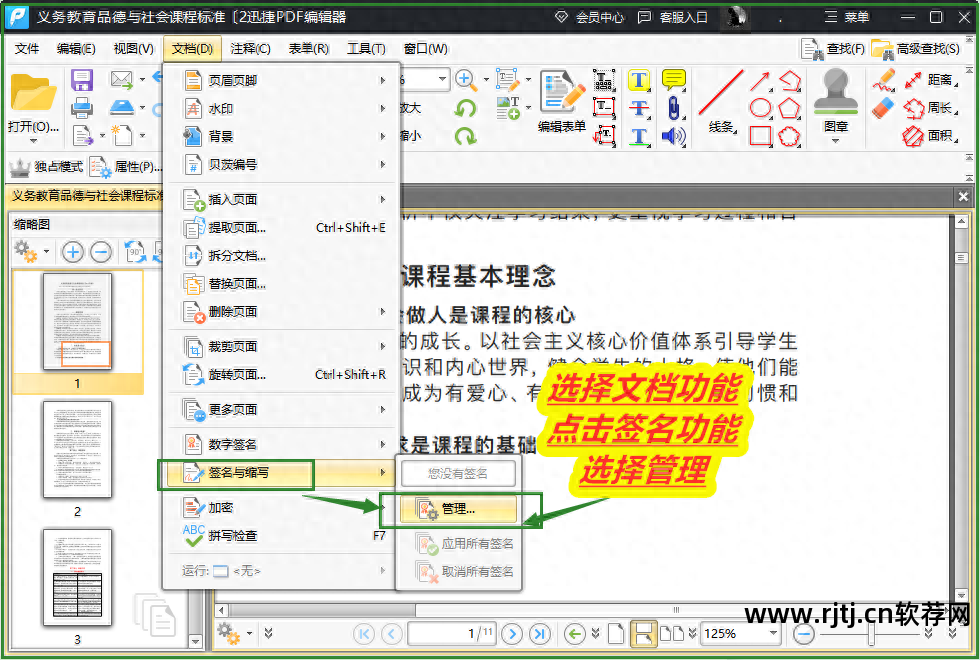Open the 文件 menu
This screenshot has width=980, height=660.
tap(27, 49)
